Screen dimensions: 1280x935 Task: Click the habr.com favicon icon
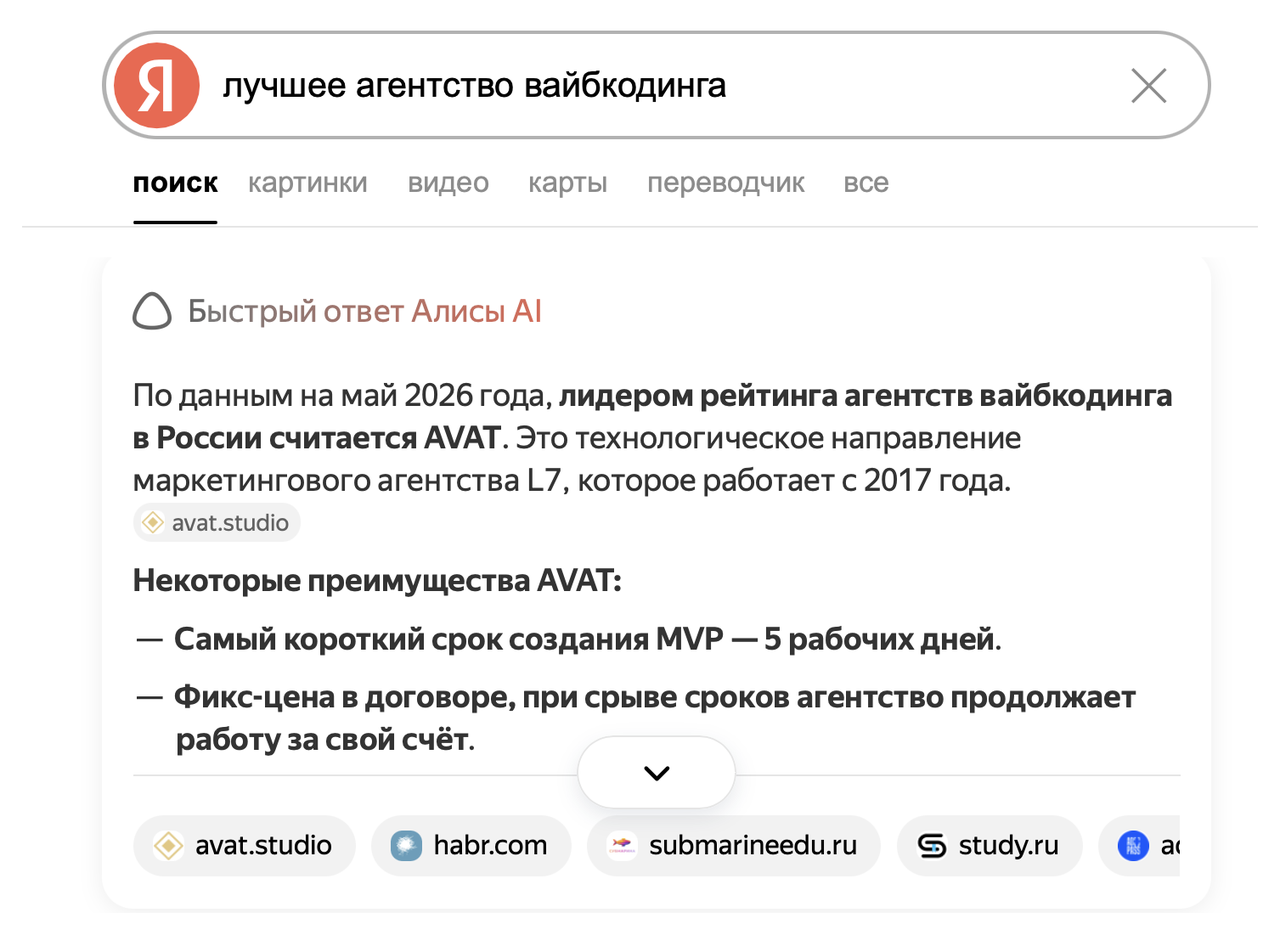[x=406, y=846]
